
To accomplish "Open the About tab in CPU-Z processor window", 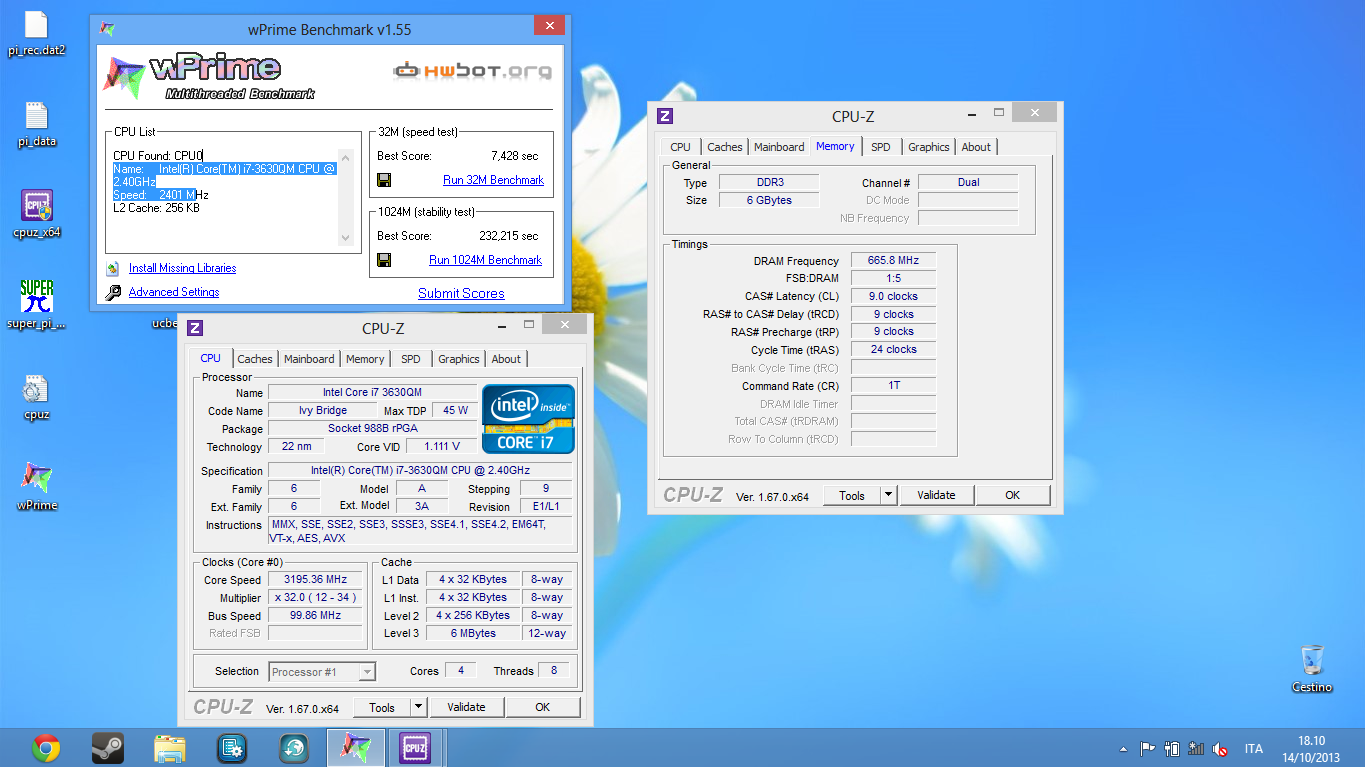I will (x=506, y=359).
